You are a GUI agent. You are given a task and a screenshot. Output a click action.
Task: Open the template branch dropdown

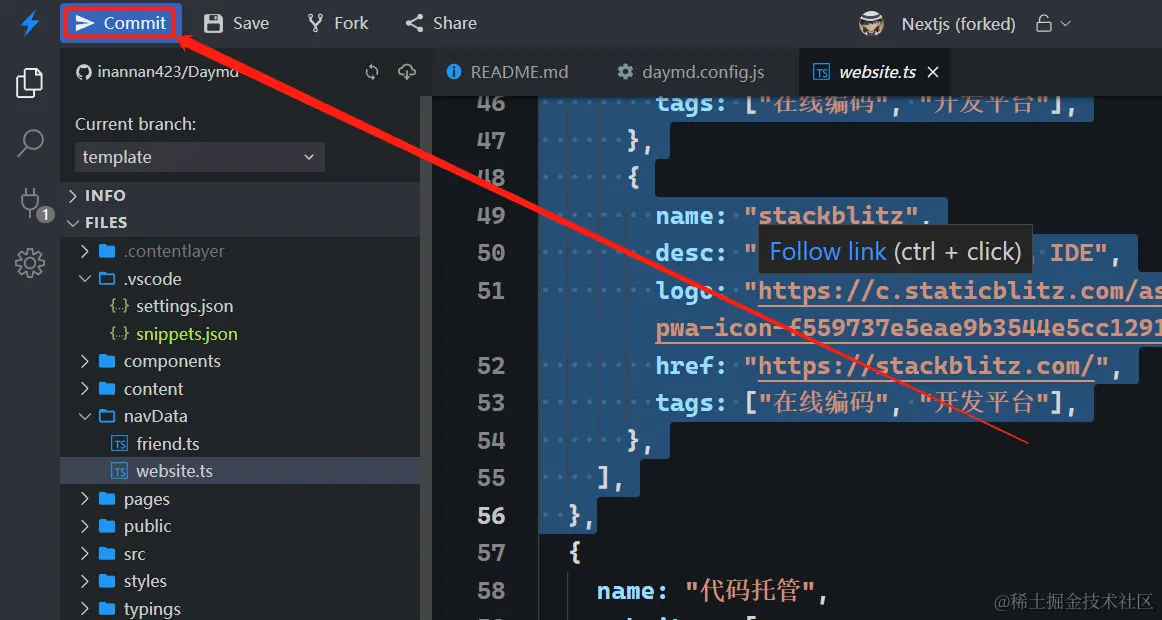pyautogui.click(x=199, y=157)
